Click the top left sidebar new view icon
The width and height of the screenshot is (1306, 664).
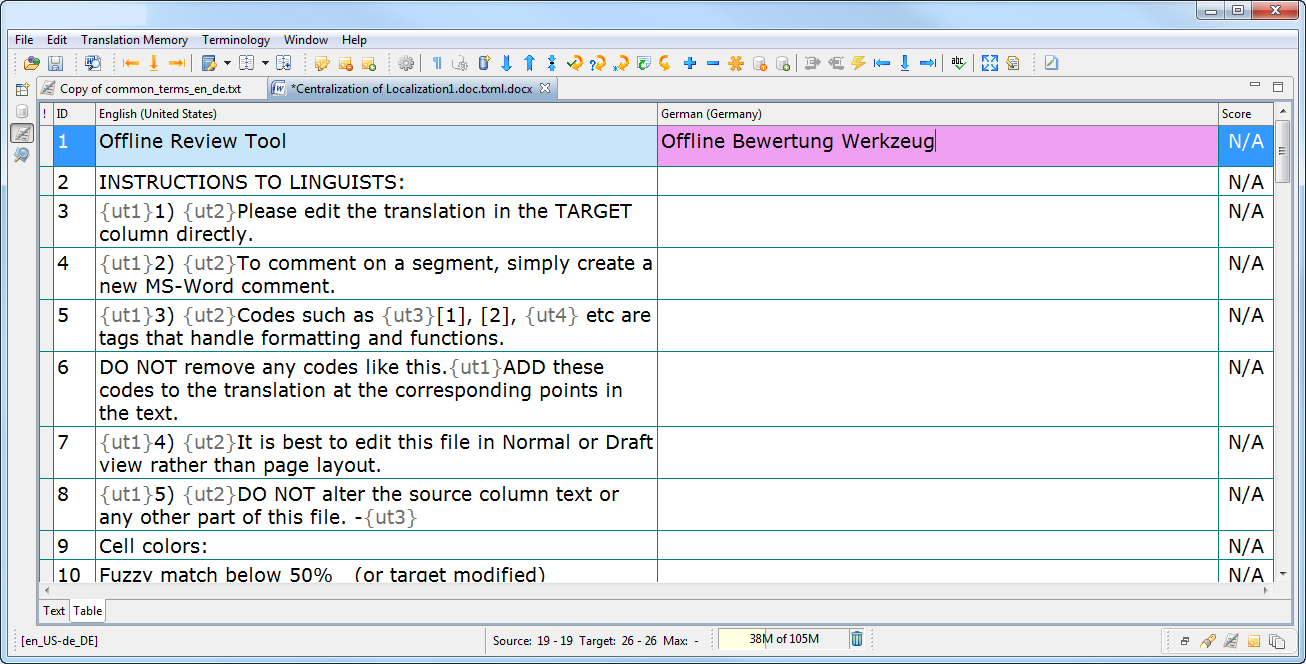(x=22, y=90)
